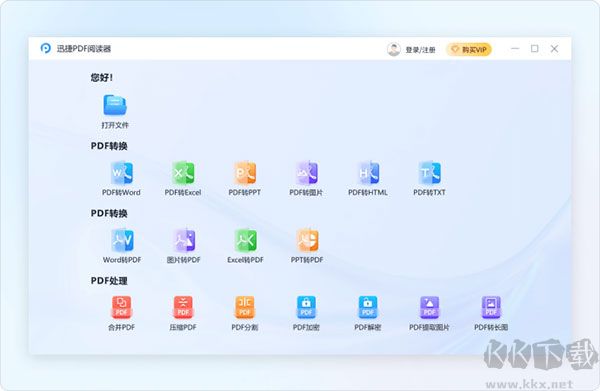Open the 压缩PDF compress tool
Viewport: 600px width, 391px height.
(183, 307)
